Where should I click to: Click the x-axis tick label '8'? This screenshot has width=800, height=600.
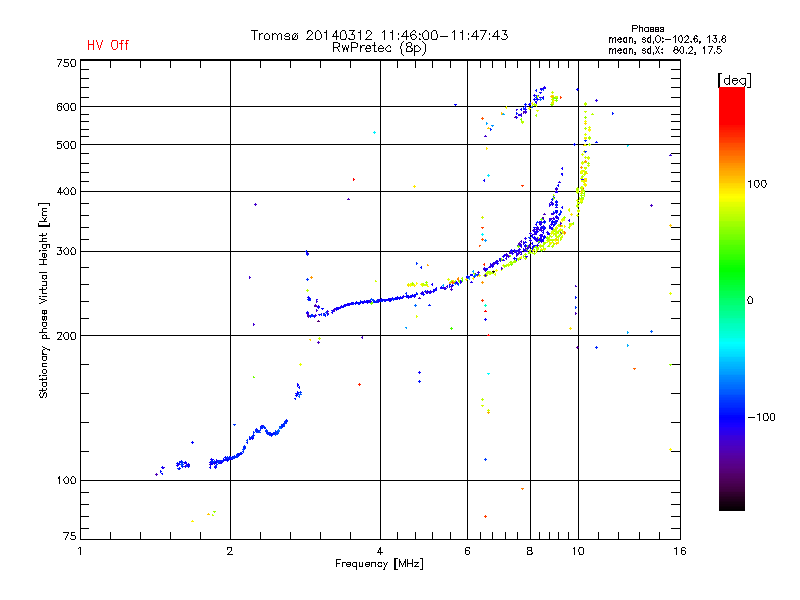pyautogui.click(x=530, y=551)
